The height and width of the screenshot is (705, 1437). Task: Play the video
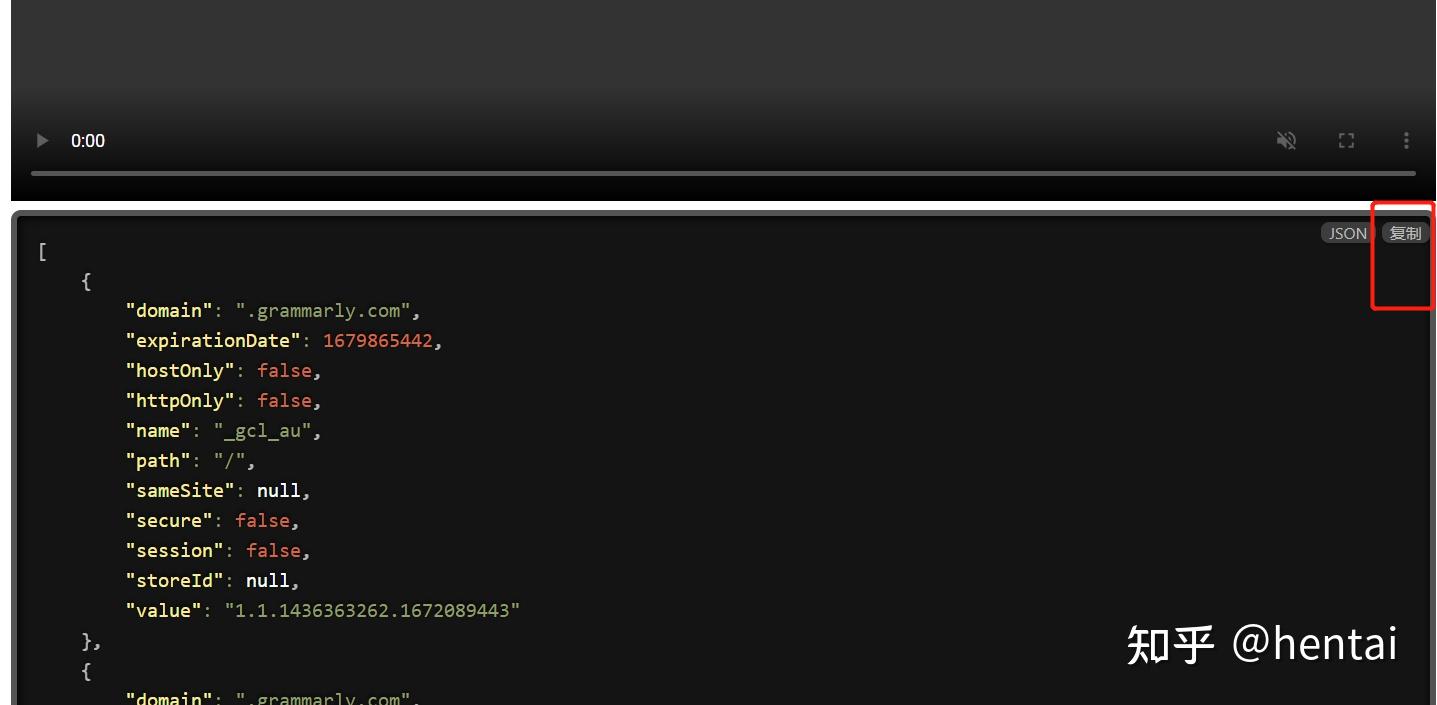coord(42,141)
